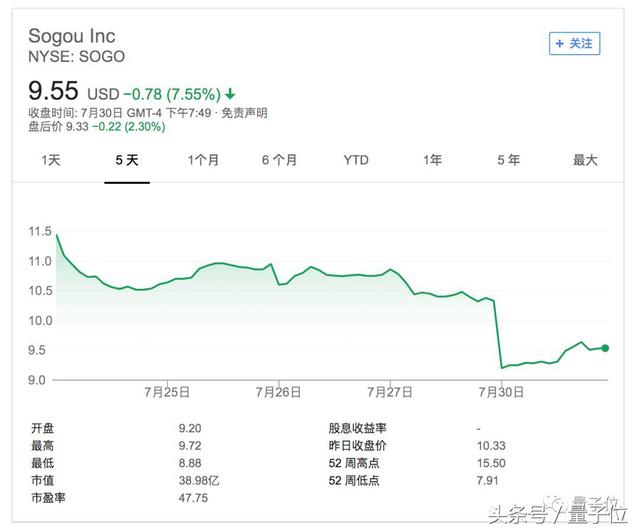Click the Sogou Inc title
Screen dimensions: 640x532
72,37
